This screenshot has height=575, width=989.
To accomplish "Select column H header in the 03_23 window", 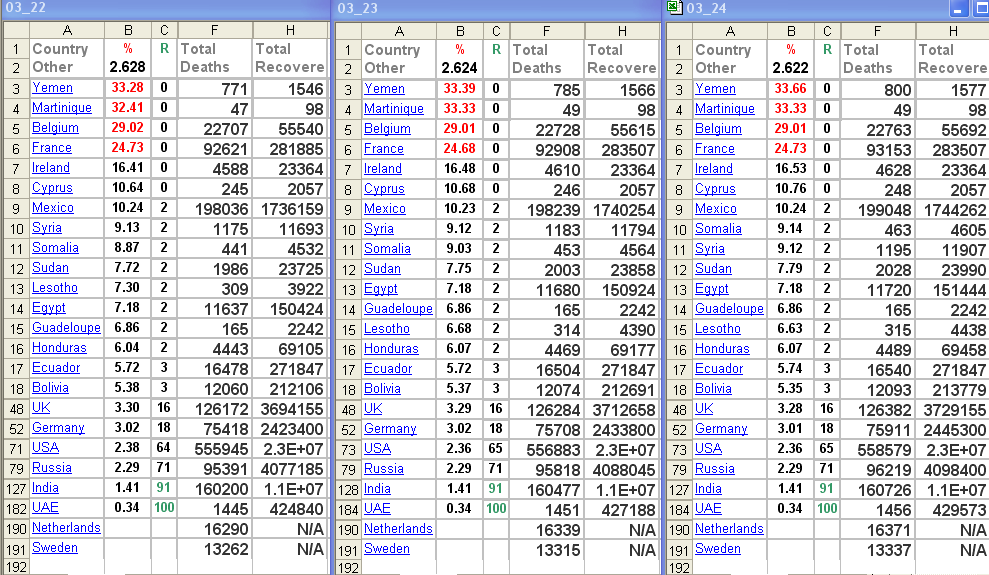I will click(623, 31).
